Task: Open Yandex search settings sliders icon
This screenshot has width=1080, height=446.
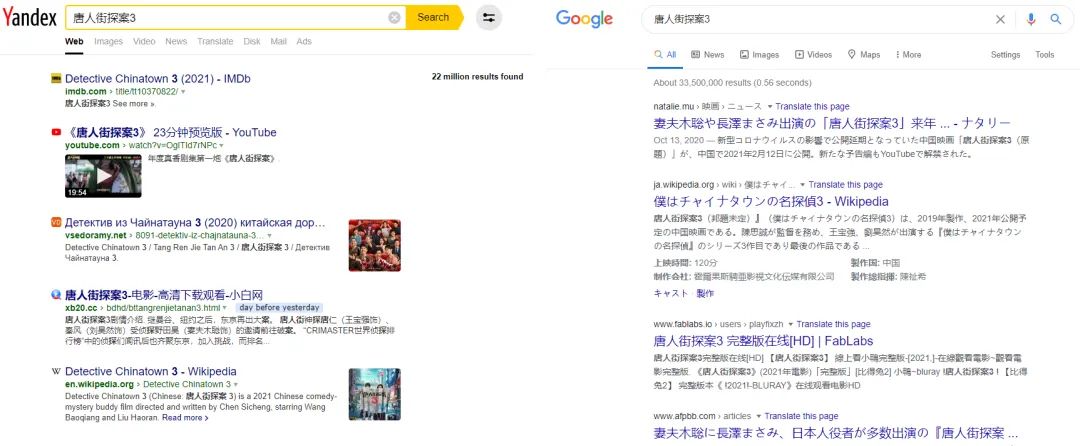Action: point(489,18)
